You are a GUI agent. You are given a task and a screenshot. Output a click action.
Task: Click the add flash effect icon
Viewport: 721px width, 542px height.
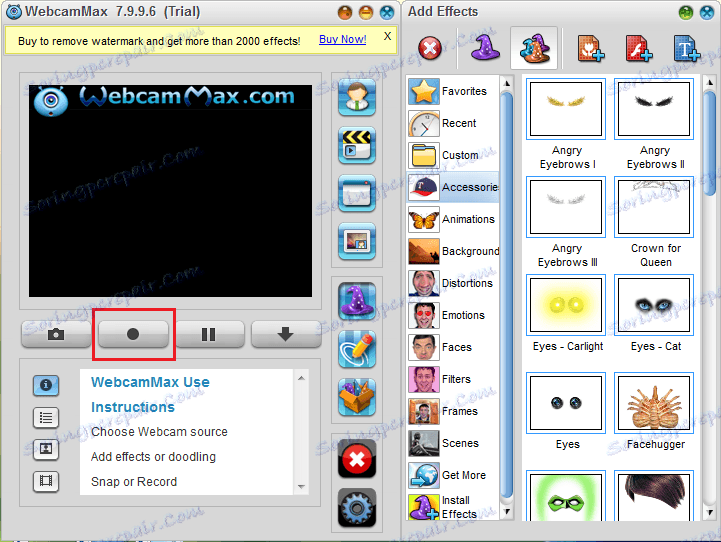coord(639,48)
